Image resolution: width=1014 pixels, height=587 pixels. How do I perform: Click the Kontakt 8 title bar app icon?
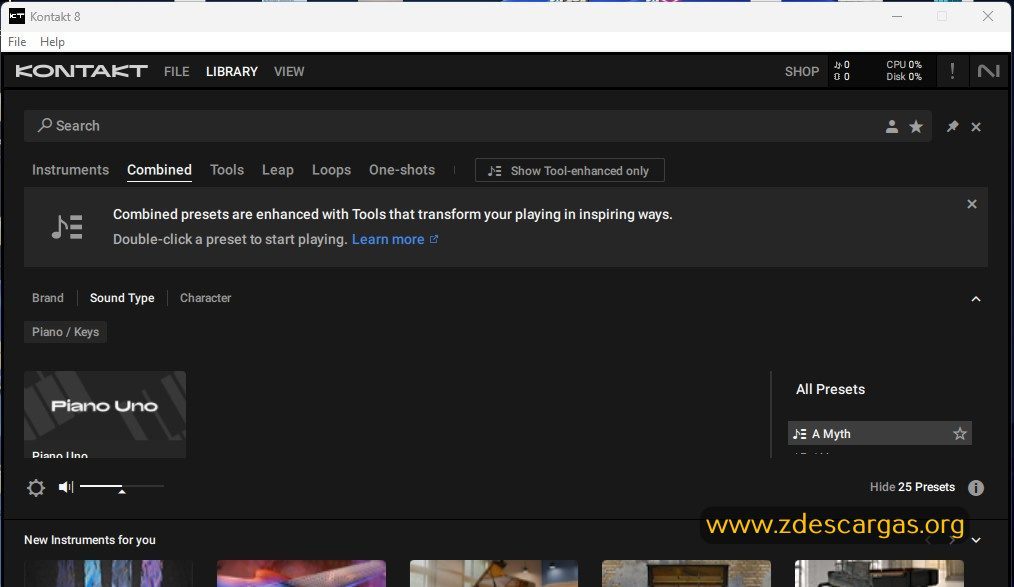[x=17, y=16]
